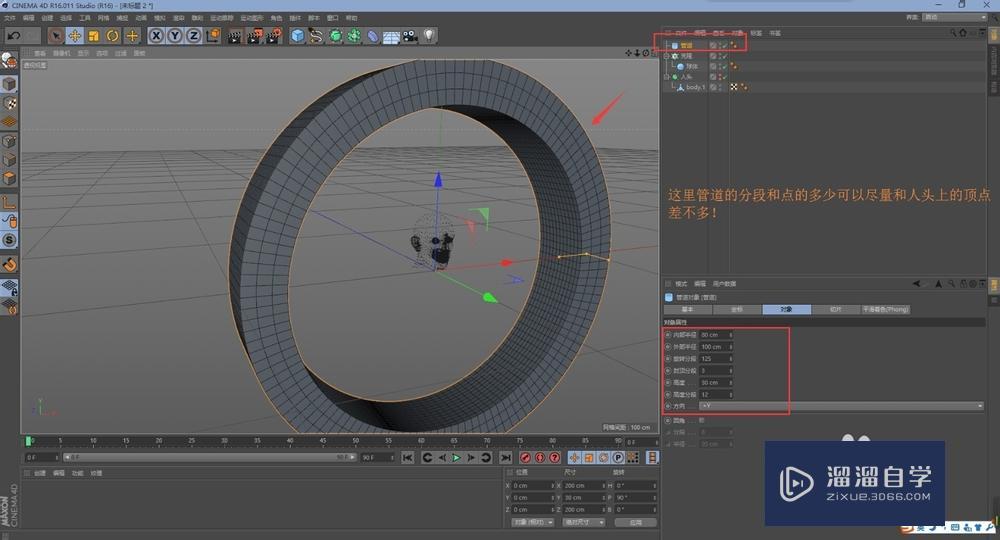
Task: Add a floor environment object
Action: point(391,37)
